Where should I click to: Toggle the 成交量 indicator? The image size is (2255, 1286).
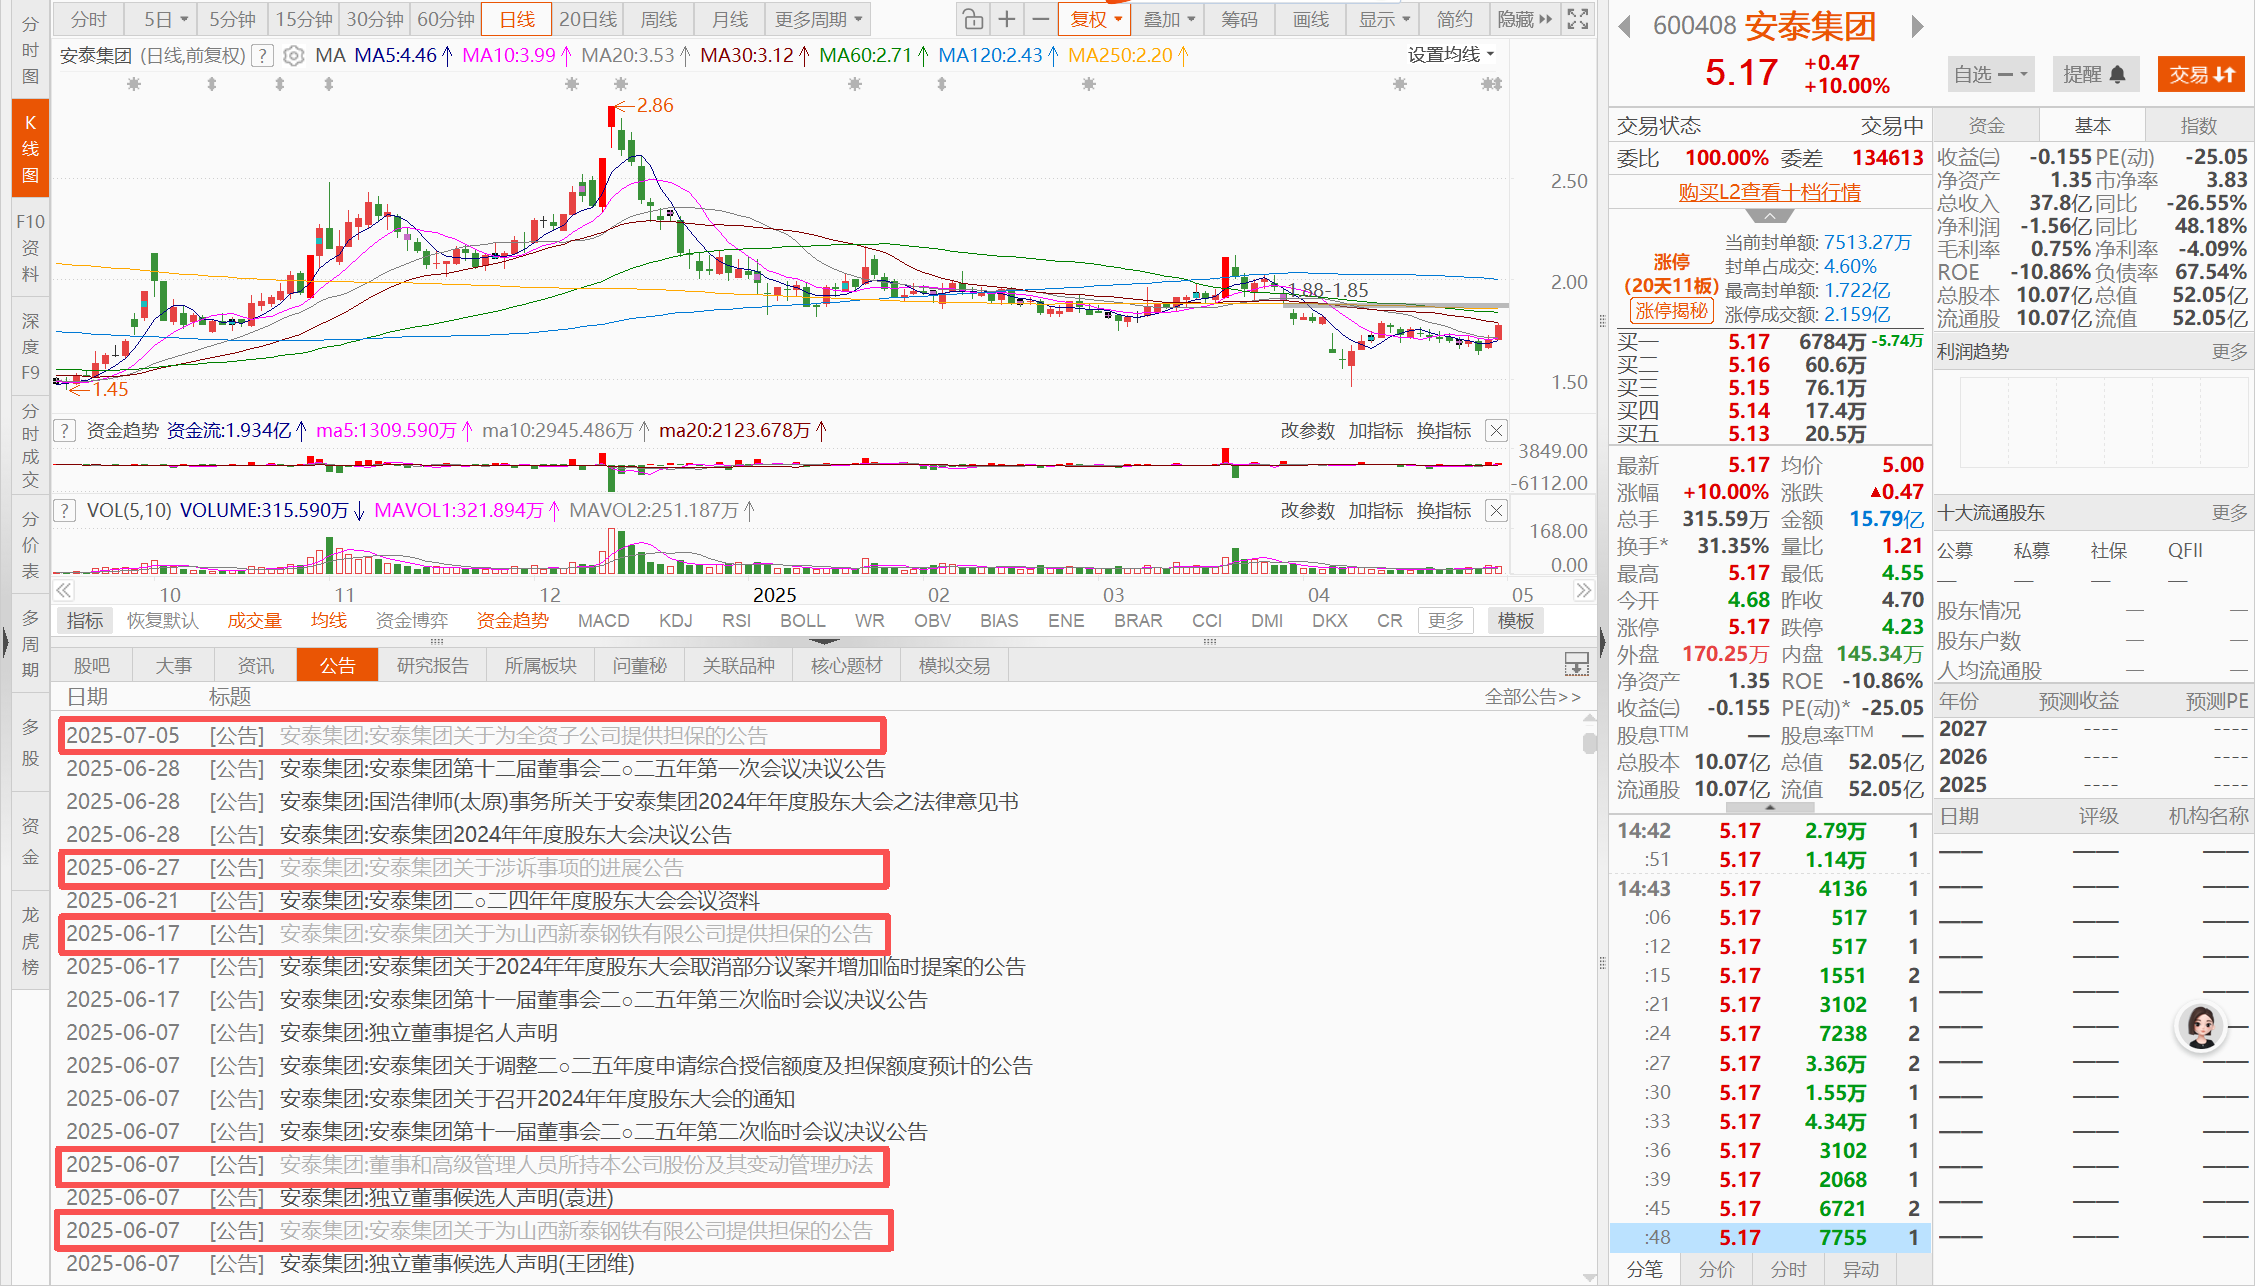tap(254, 621)
